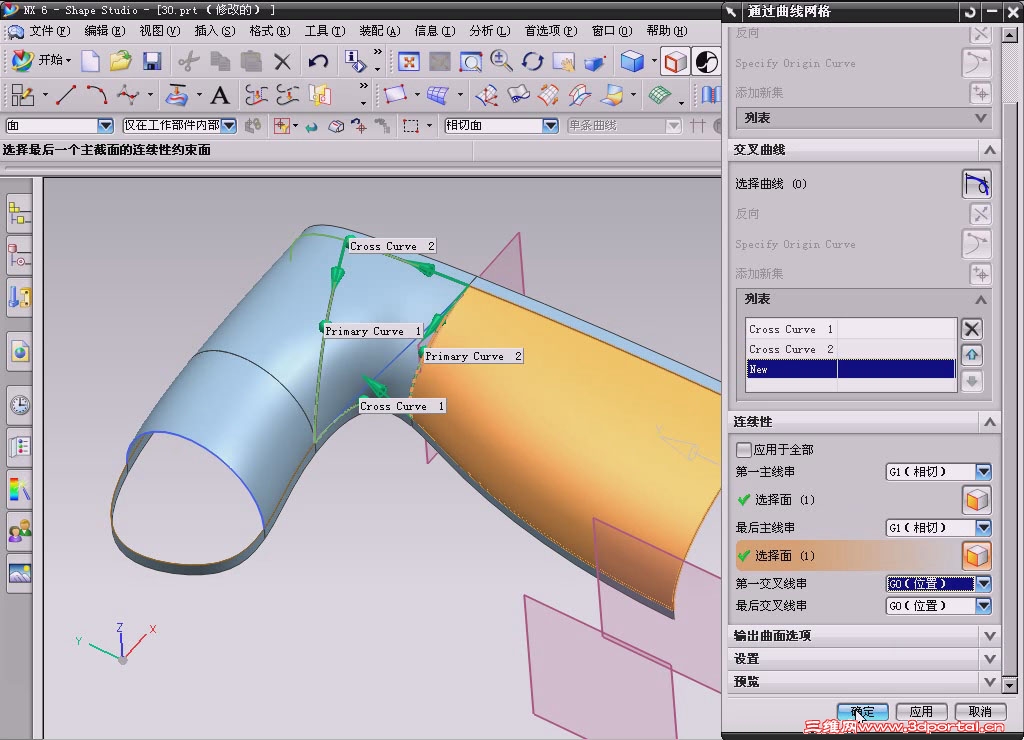Select the Cross Curve 1 list row
This screenshot has width=1024, height=740.
click(850, 329)
